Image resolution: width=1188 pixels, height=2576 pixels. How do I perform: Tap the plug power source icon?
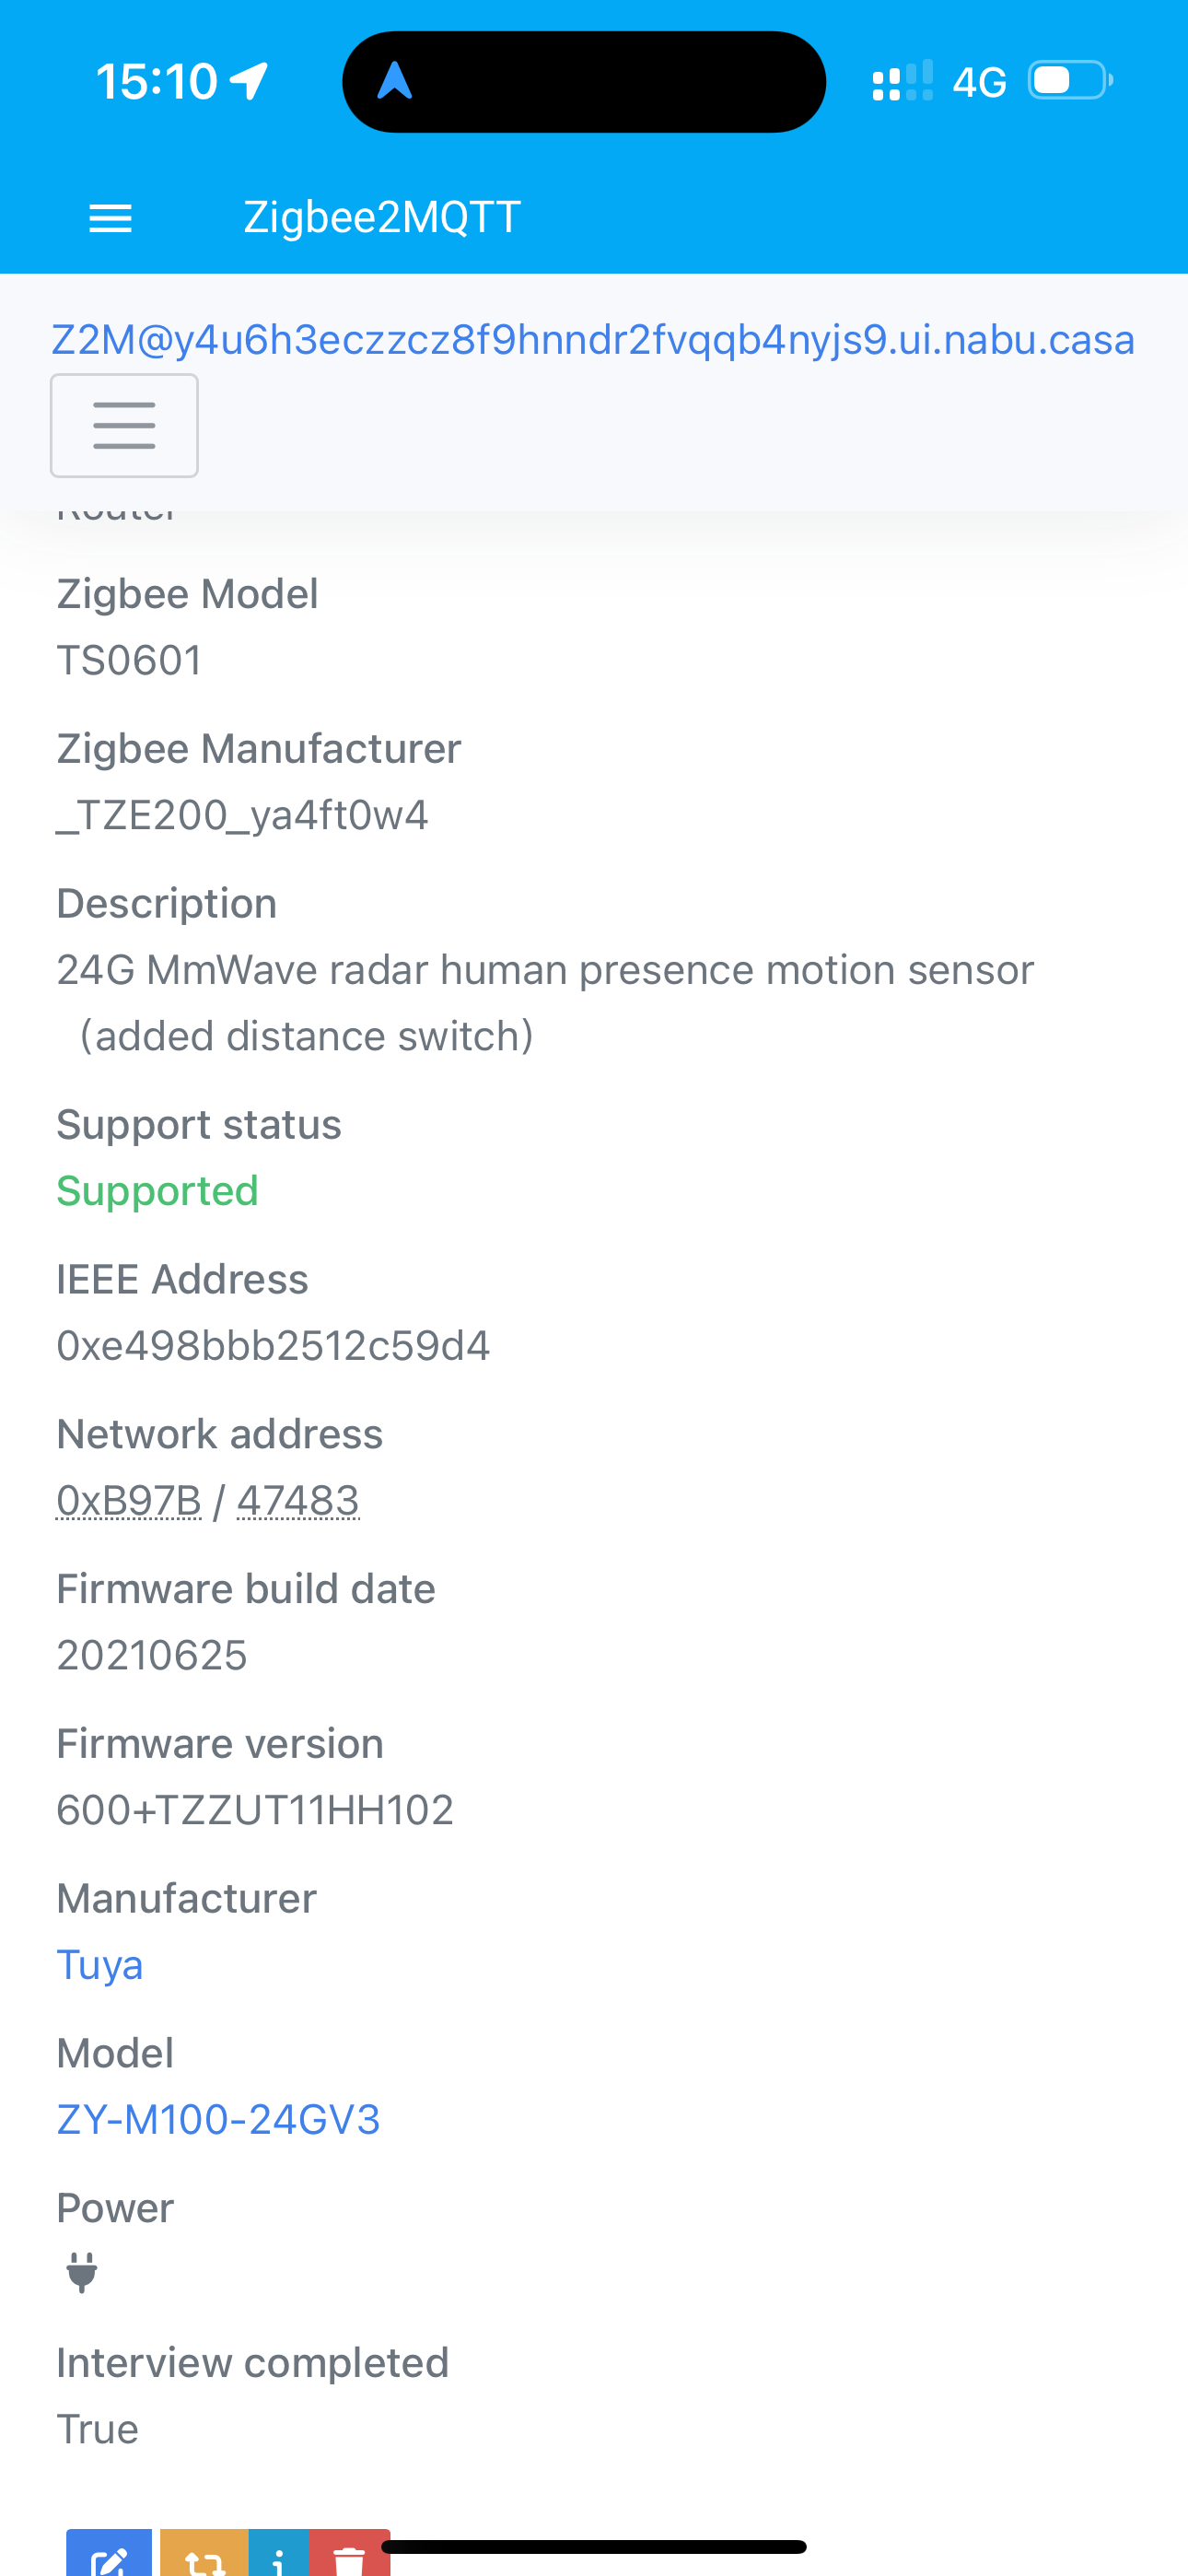point(82,2272)
